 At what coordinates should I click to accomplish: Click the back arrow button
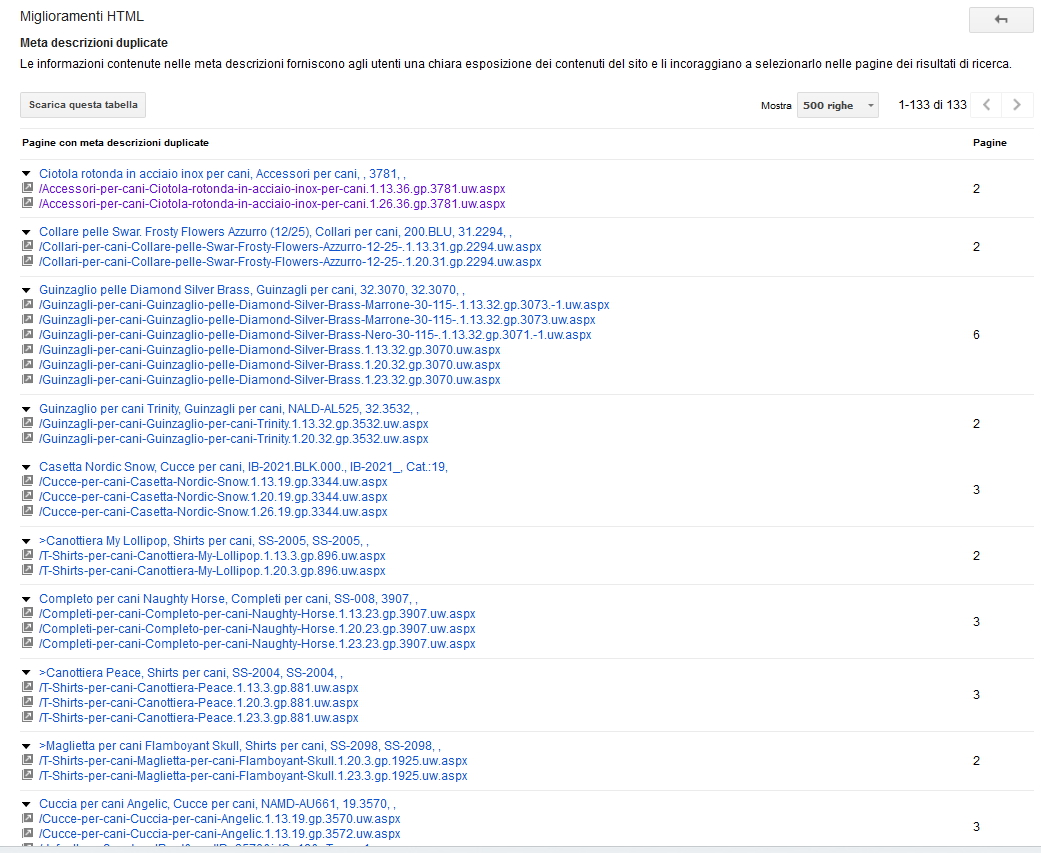tap(1001, 20)
